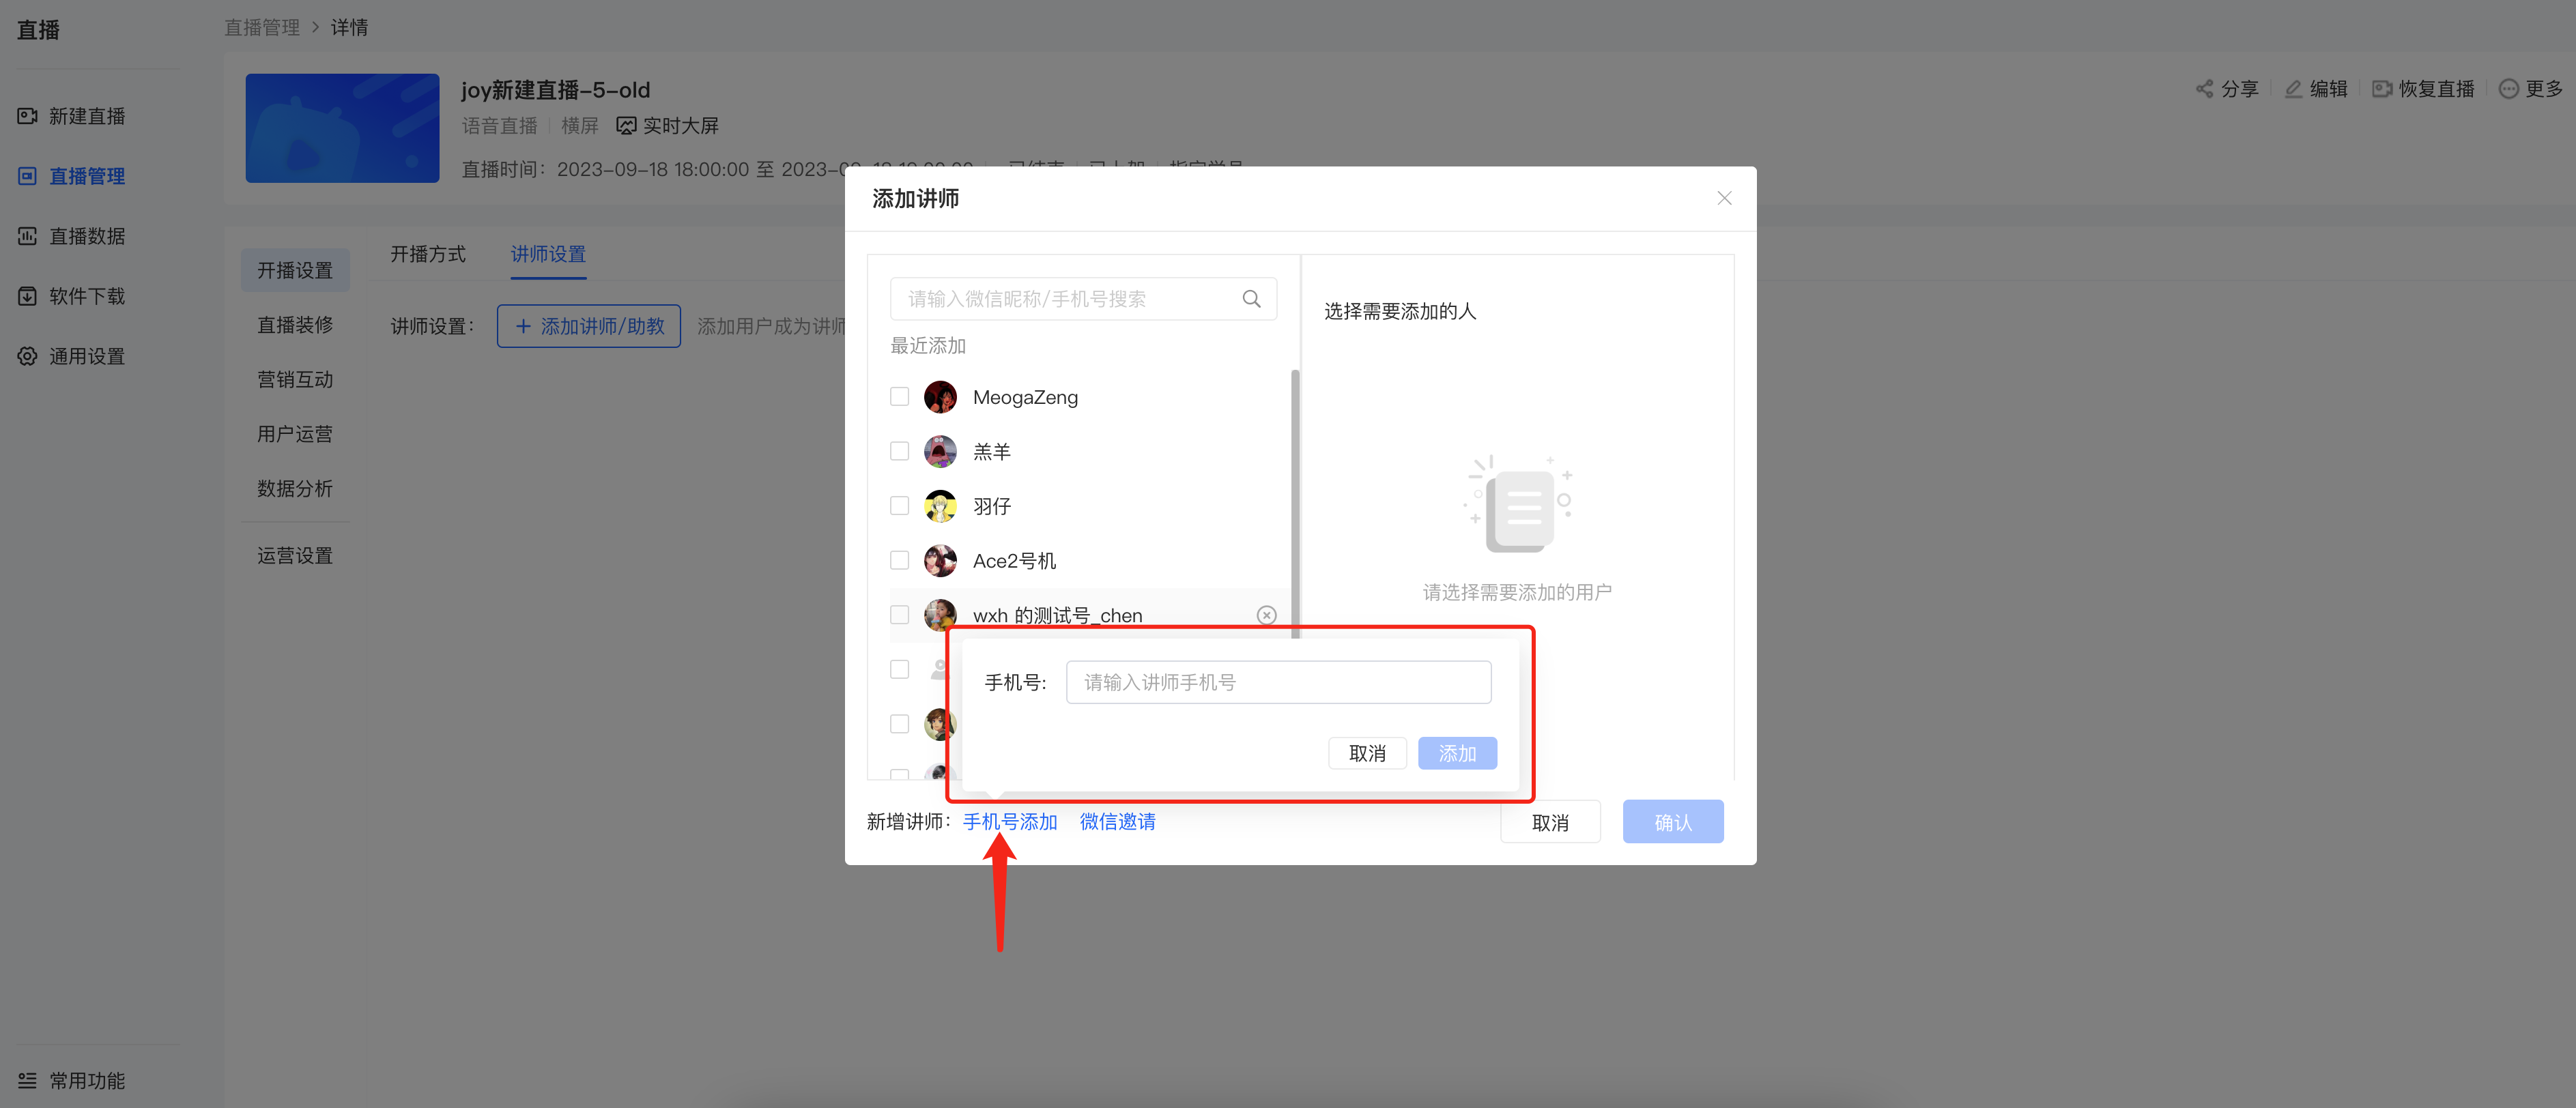Screen dimensions: 2576x1108
Task: Open 直播数据 via its sidebar icon
Action: tap(27, 236)
